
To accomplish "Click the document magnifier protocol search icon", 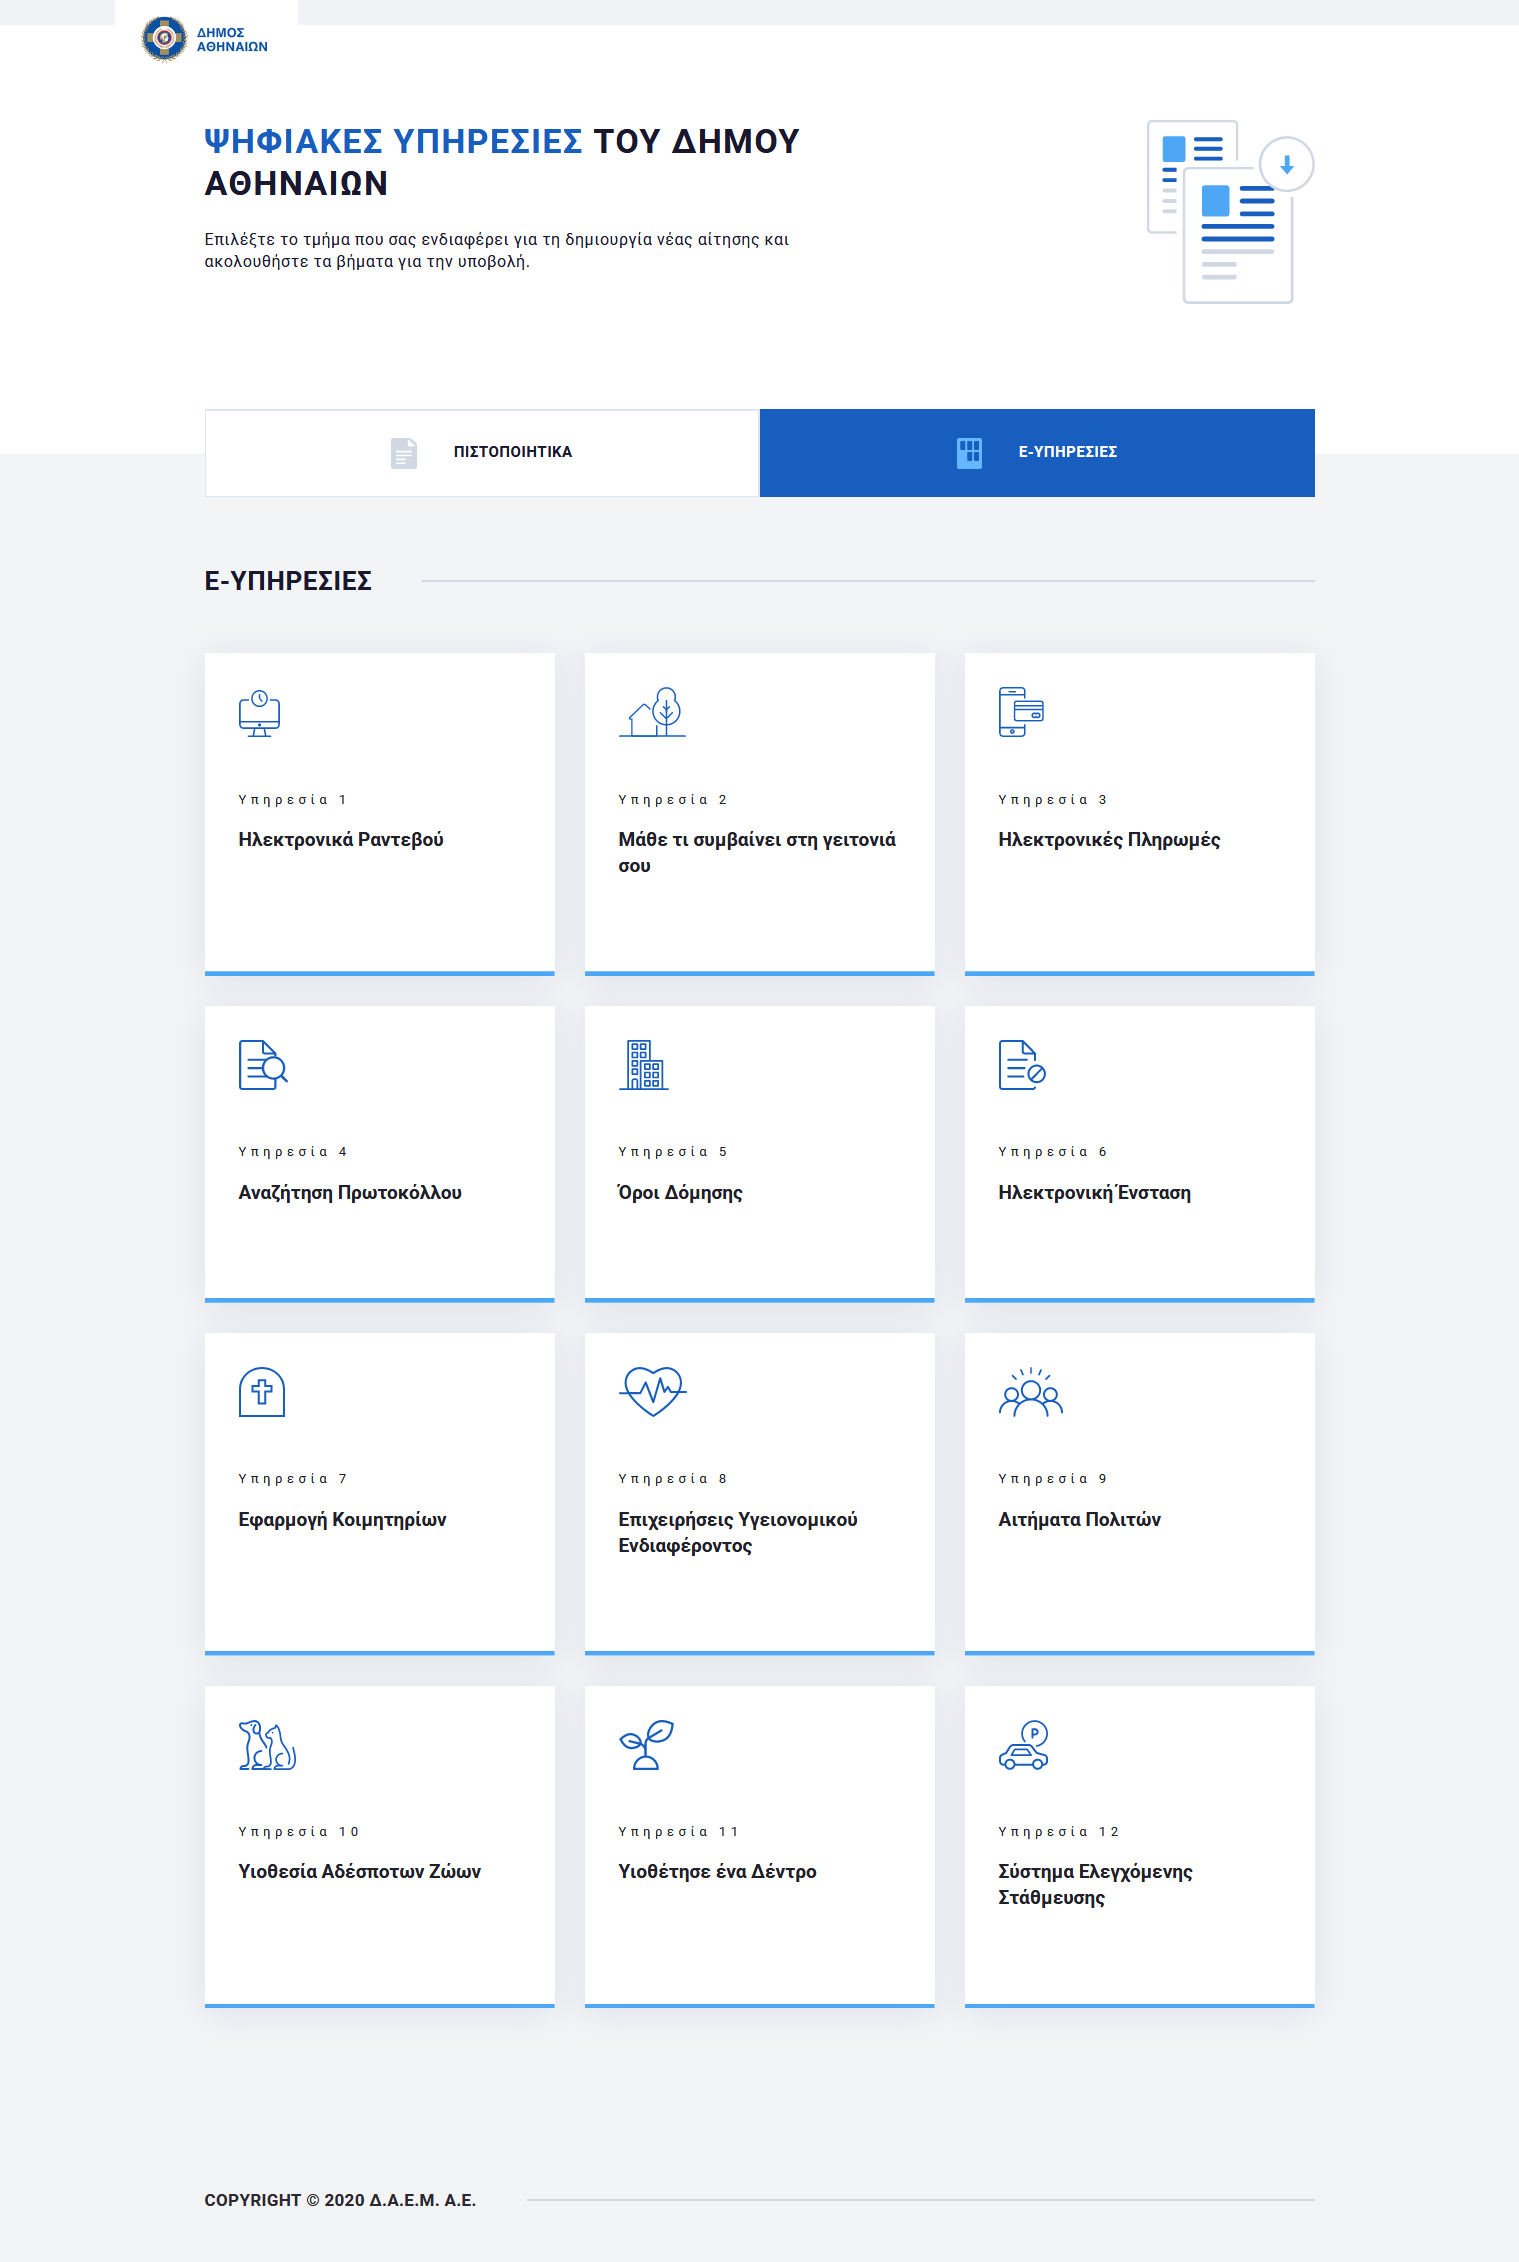I will (262, 1065).
